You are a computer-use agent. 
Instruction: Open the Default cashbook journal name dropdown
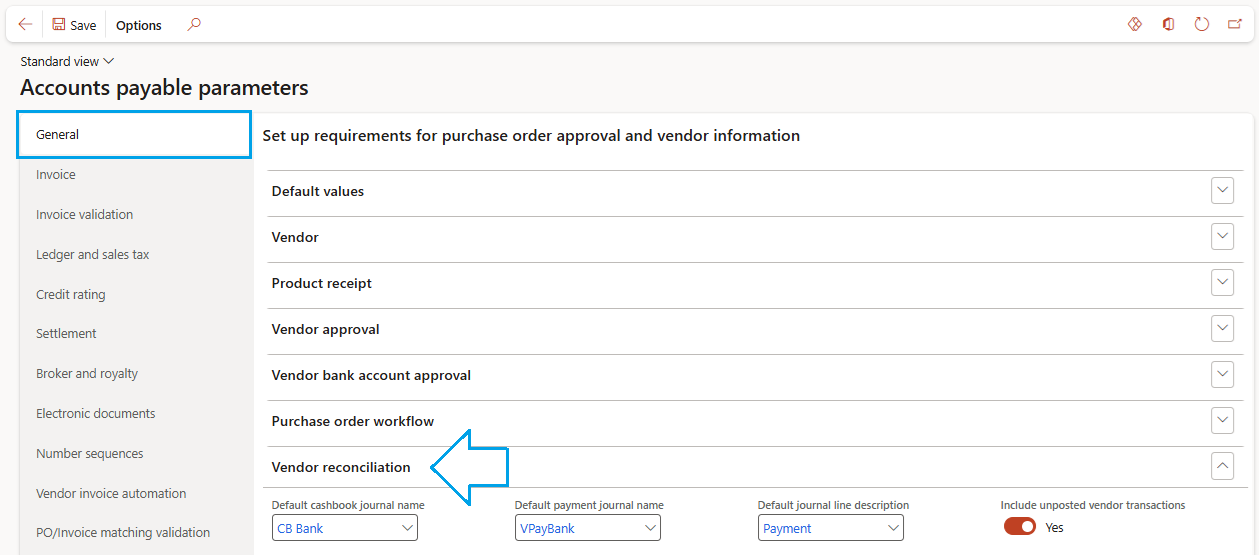point(407,528)
